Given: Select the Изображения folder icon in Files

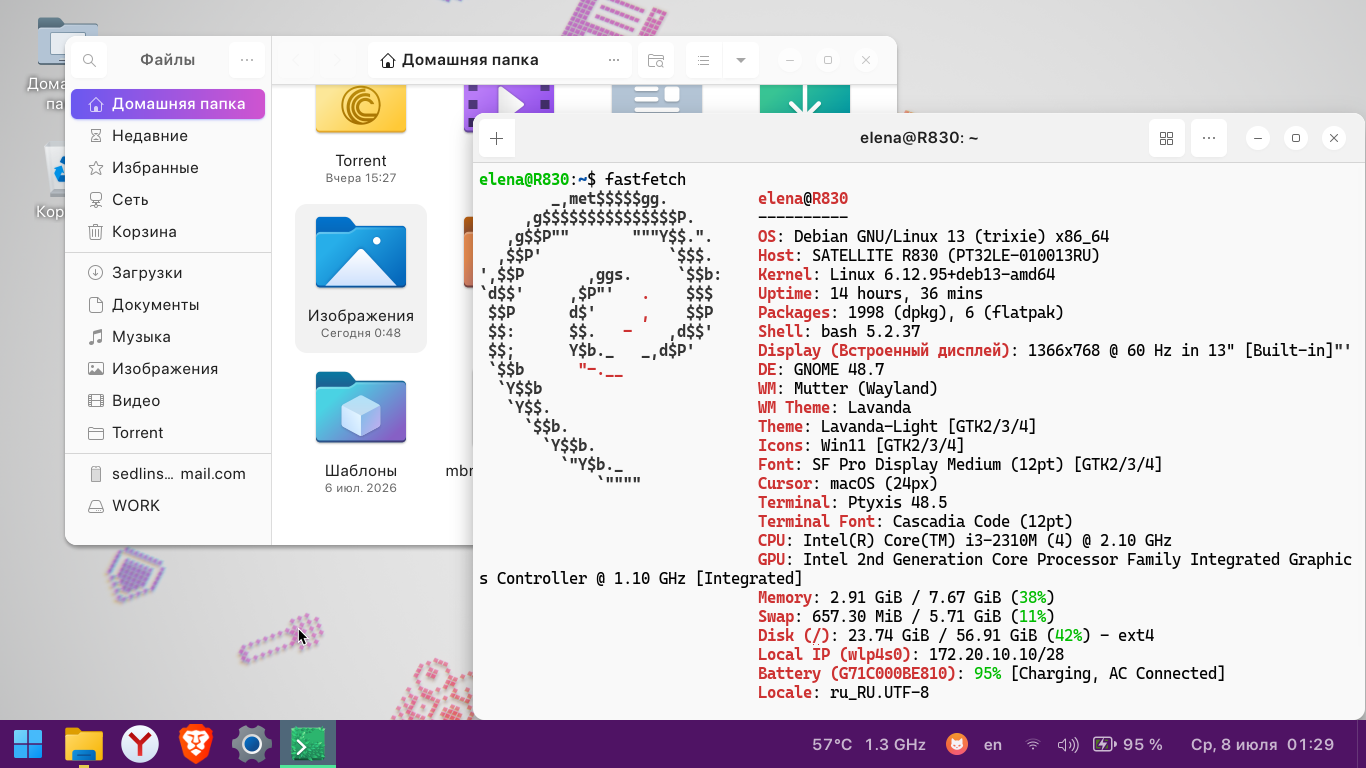Looking at the screenshot, I should point(361,253).
